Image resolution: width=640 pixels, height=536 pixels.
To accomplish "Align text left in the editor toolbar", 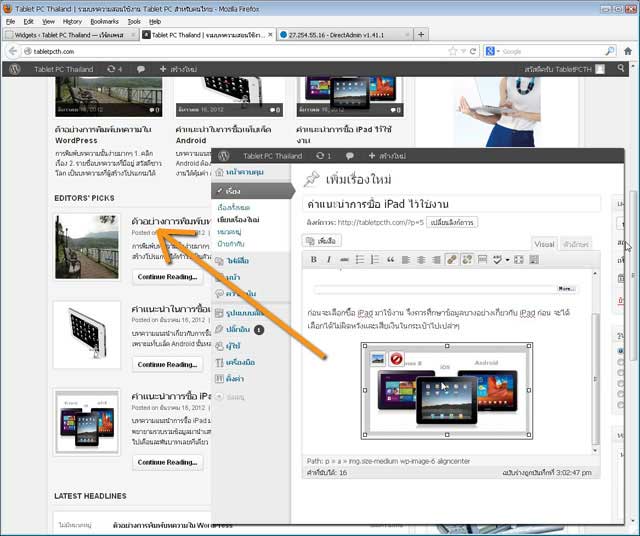I will 406,259.
